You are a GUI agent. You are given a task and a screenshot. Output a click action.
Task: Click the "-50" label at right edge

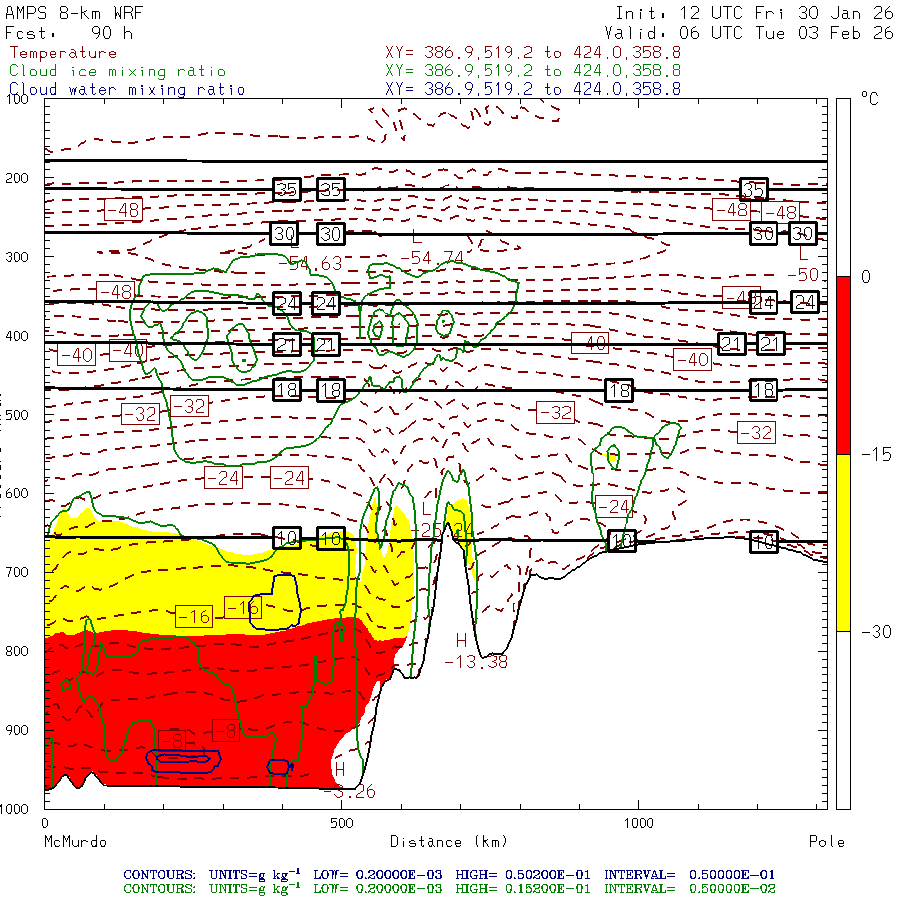coord(803,274)
